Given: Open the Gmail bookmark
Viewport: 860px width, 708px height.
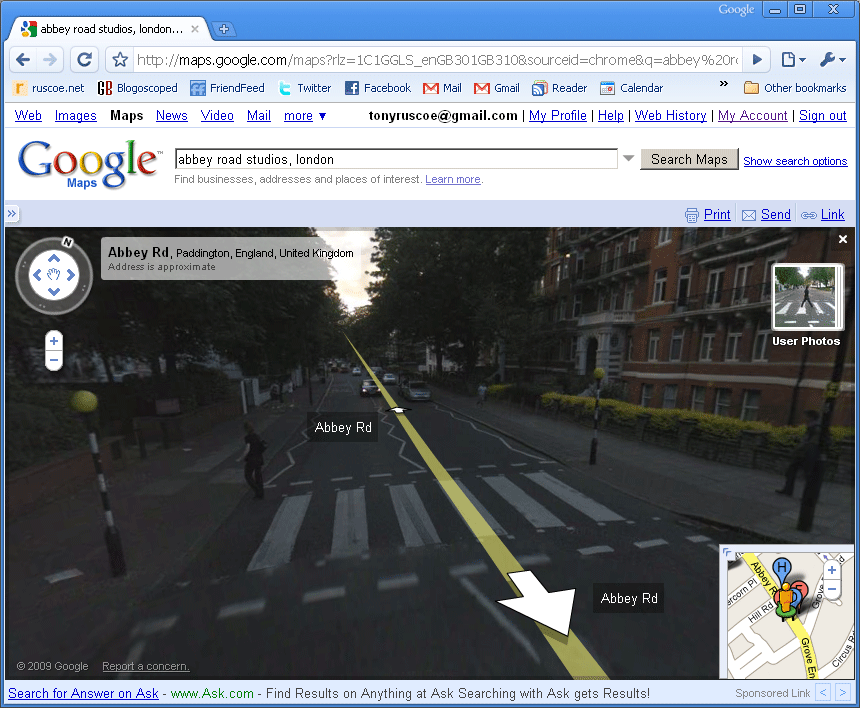Looking at the screenshot, I should 497,88.
